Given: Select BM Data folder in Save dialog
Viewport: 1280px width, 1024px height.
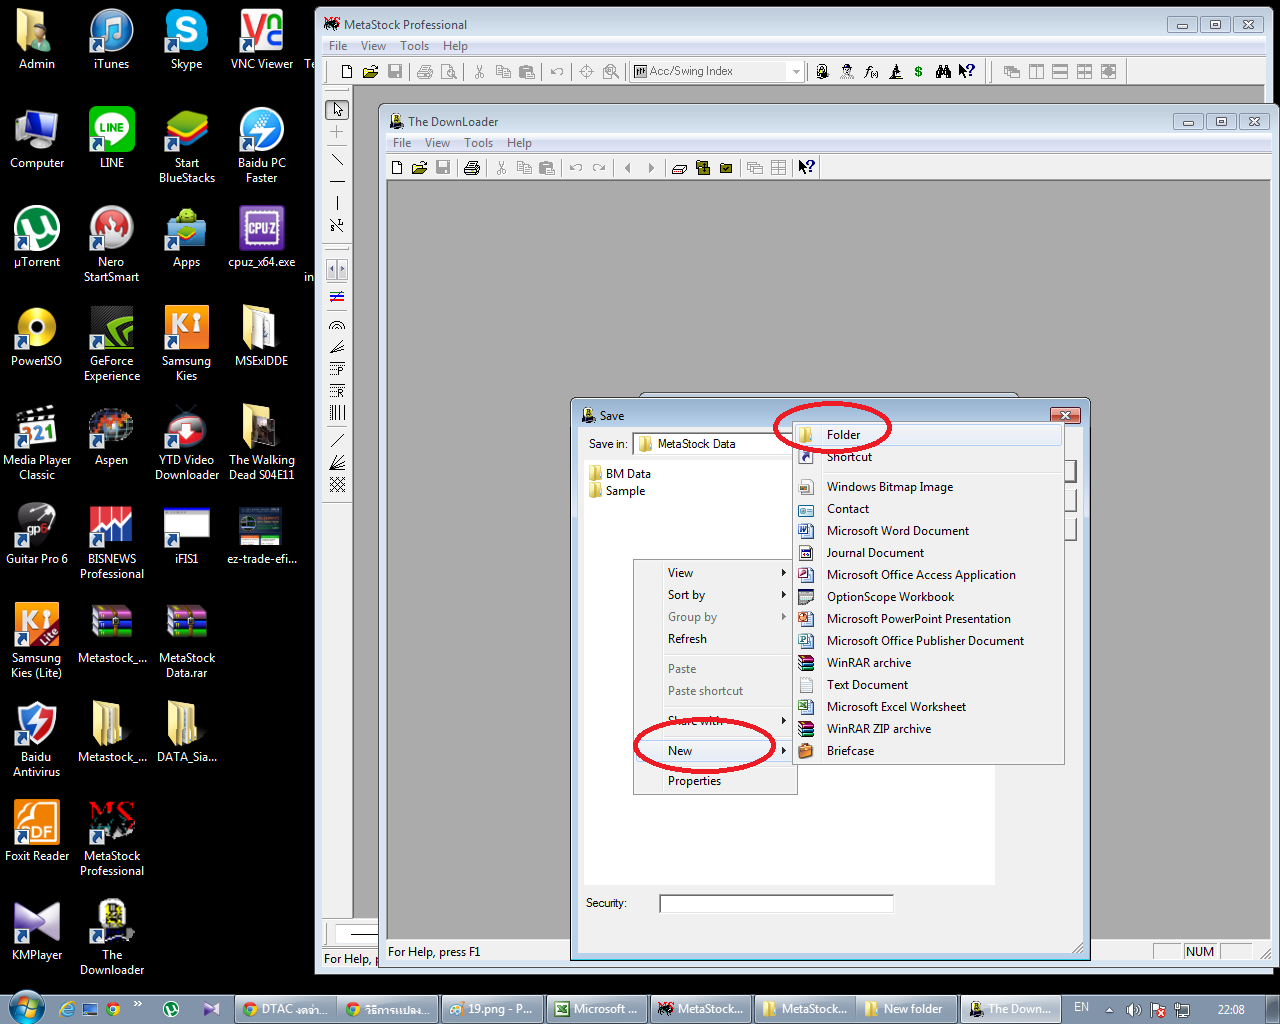Looking at the screenshot, I should point(620,474).
